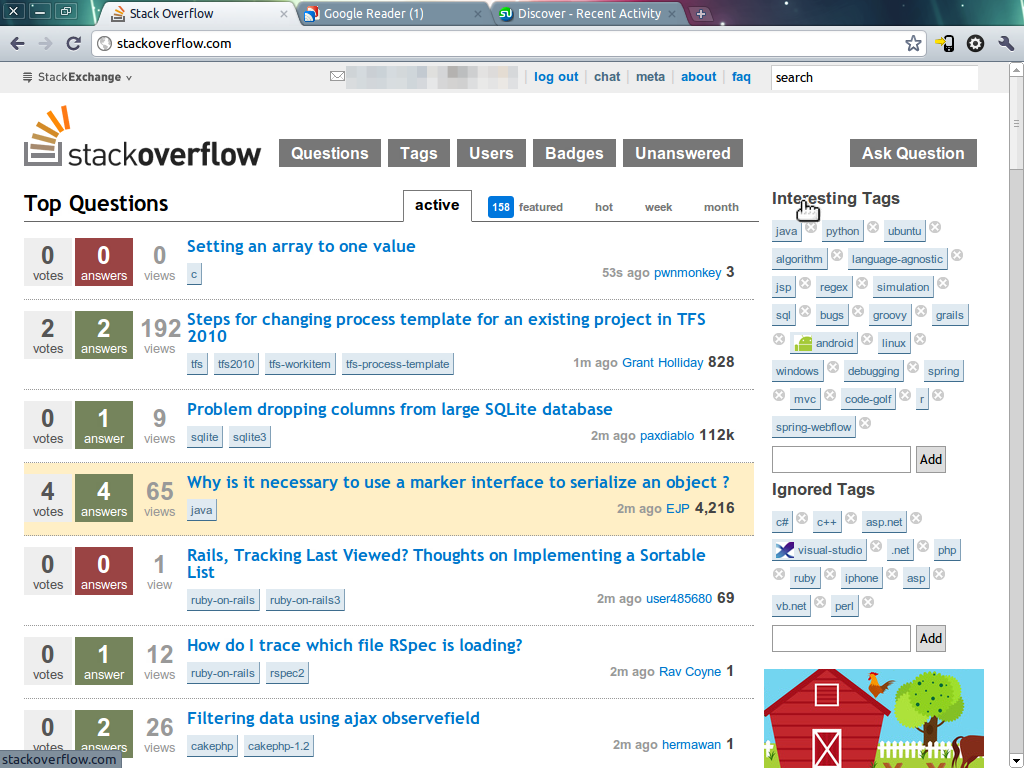This screenshot has width=1024, height=768.
Task: Open question about SQLite dropping columns
Action: click(400, 409)
